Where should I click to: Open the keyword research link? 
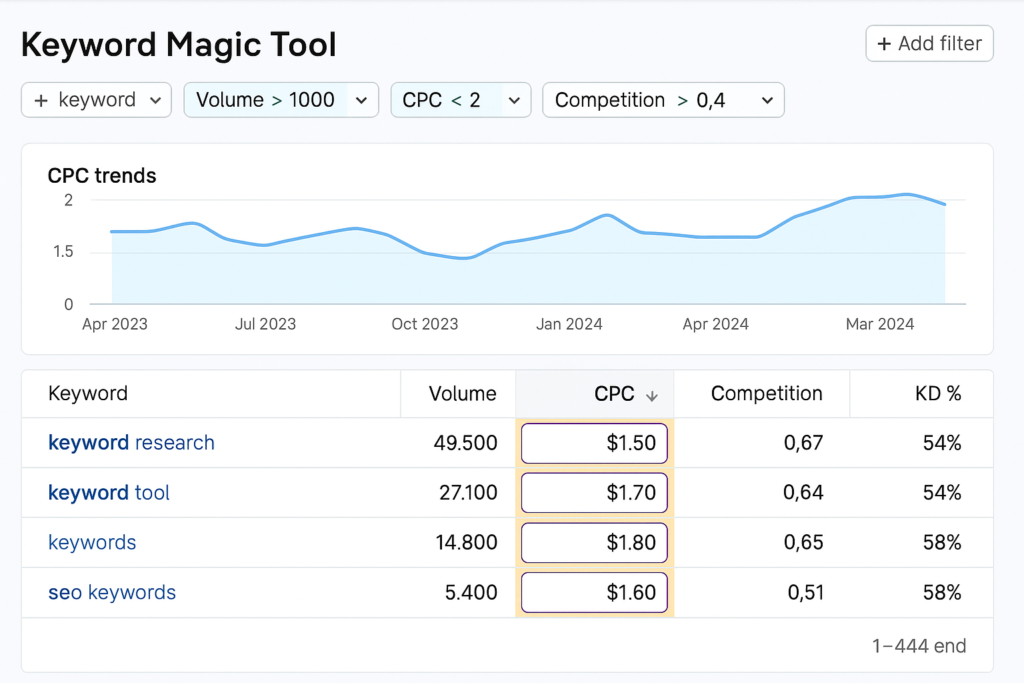pyautogui.click(x=131, y=443)
